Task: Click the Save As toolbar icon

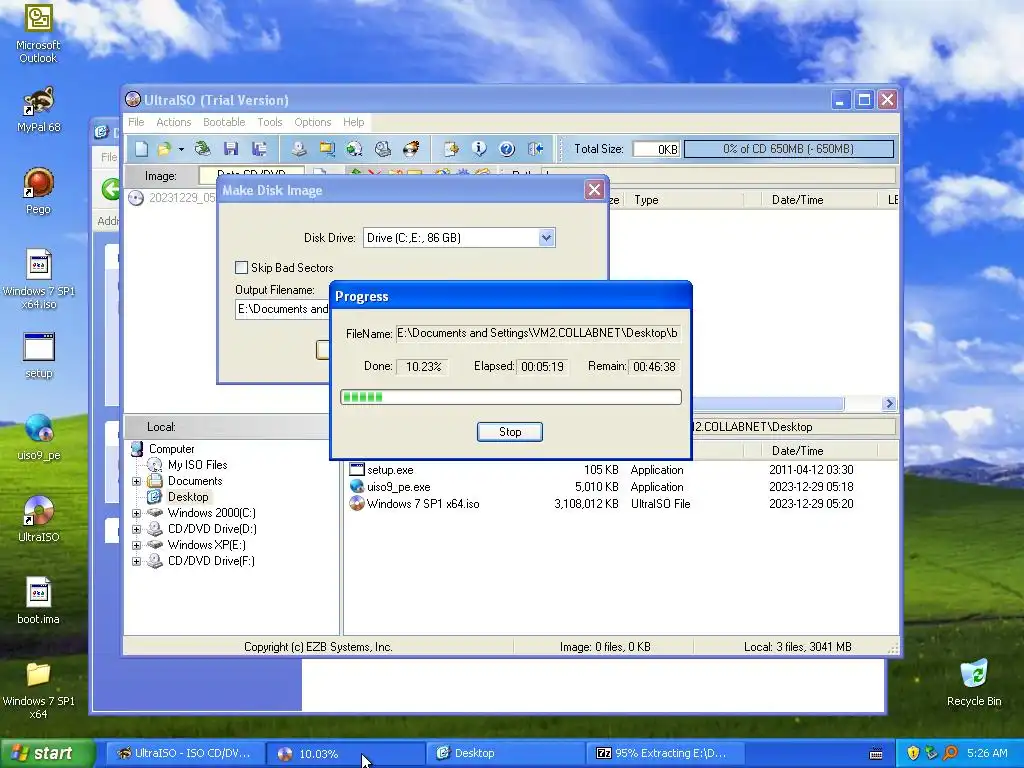Action: tap(259, 149)
